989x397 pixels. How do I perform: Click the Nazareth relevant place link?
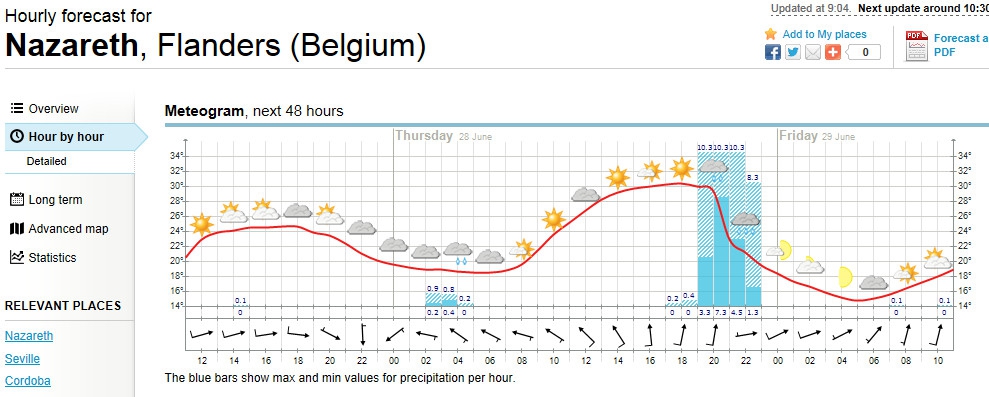29,336
